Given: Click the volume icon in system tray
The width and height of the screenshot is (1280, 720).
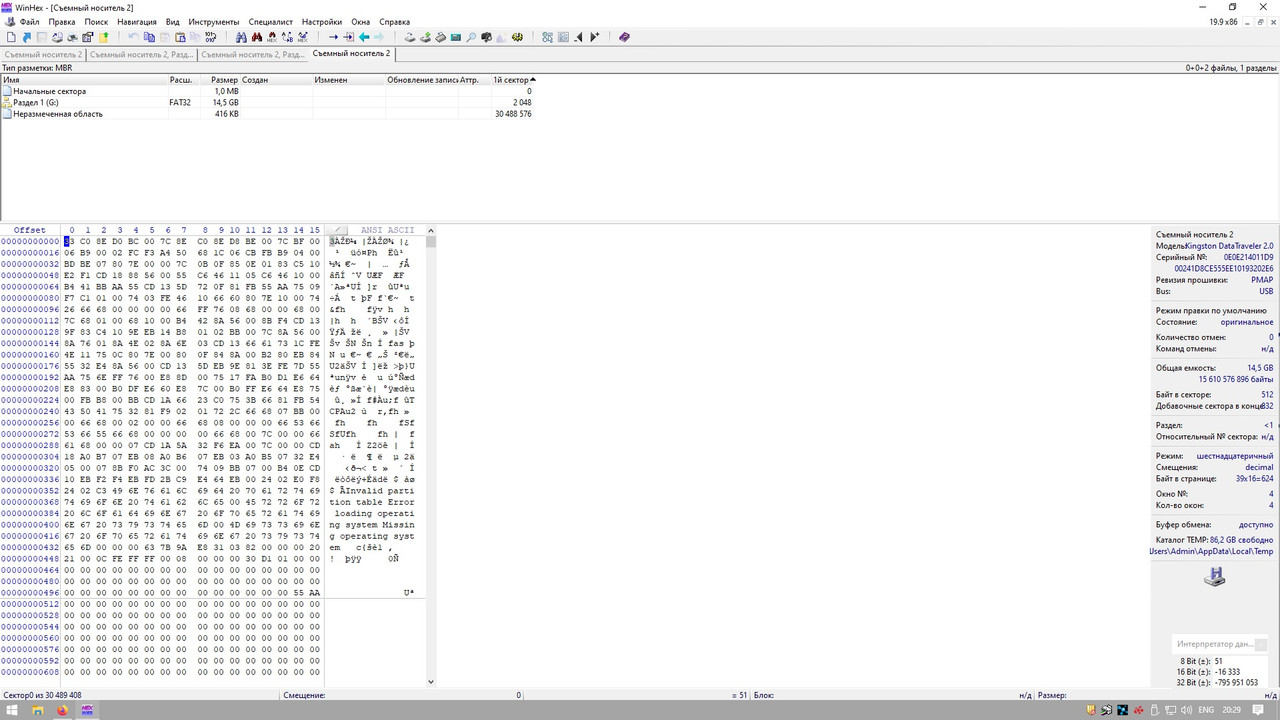Looking at the screenshot, I should tap(1184, 711).
